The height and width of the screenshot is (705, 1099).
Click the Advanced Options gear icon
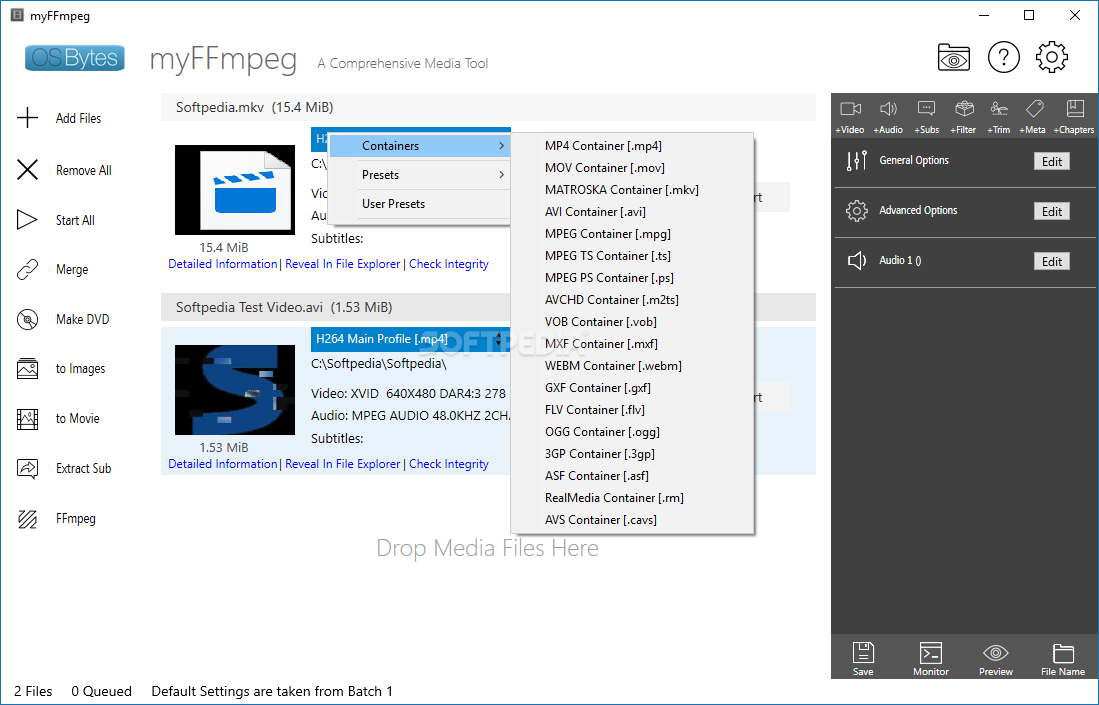[x=856, y=211]
